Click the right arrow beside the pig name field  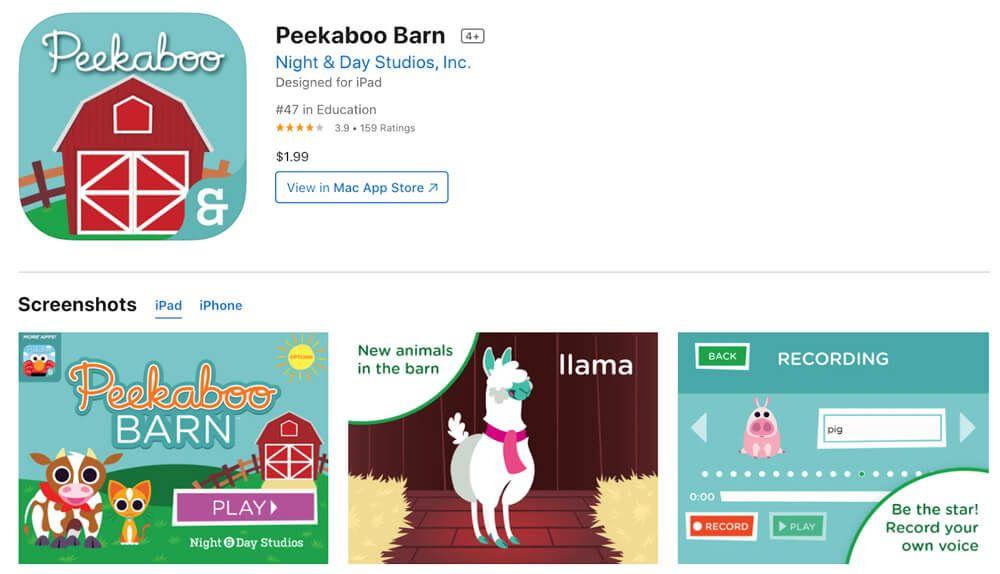[967, 427]
